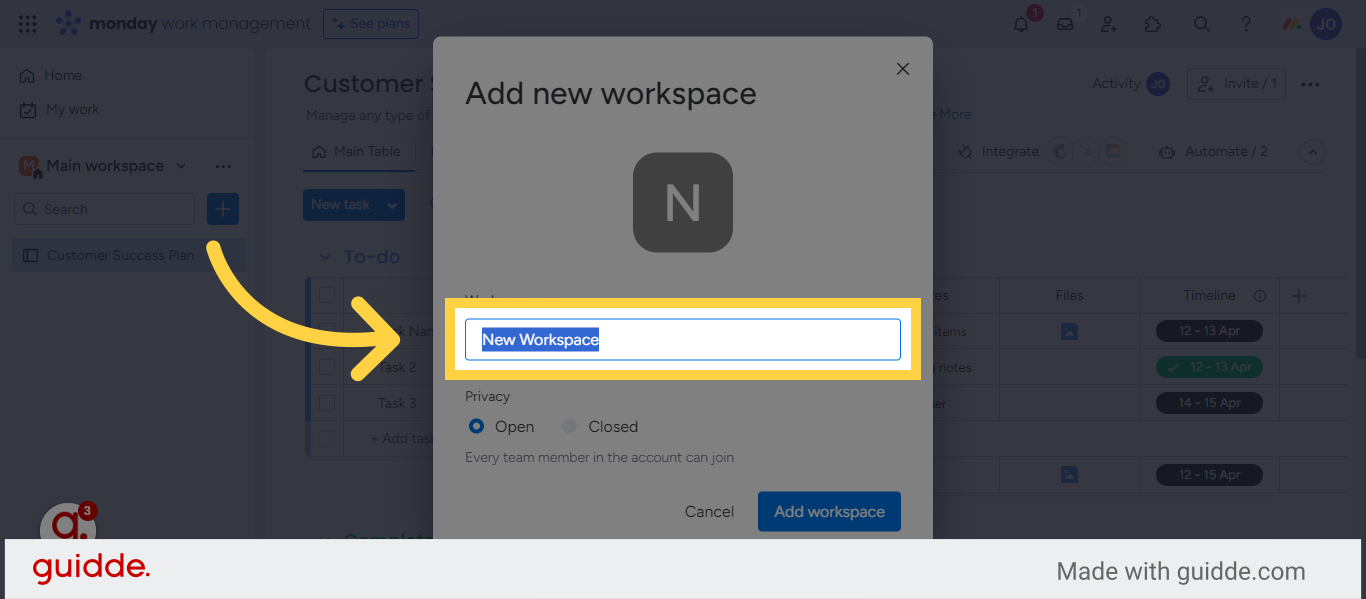Click the Automate robot icon
This screenshot has width=1366, height=599.
[1166, 151]
